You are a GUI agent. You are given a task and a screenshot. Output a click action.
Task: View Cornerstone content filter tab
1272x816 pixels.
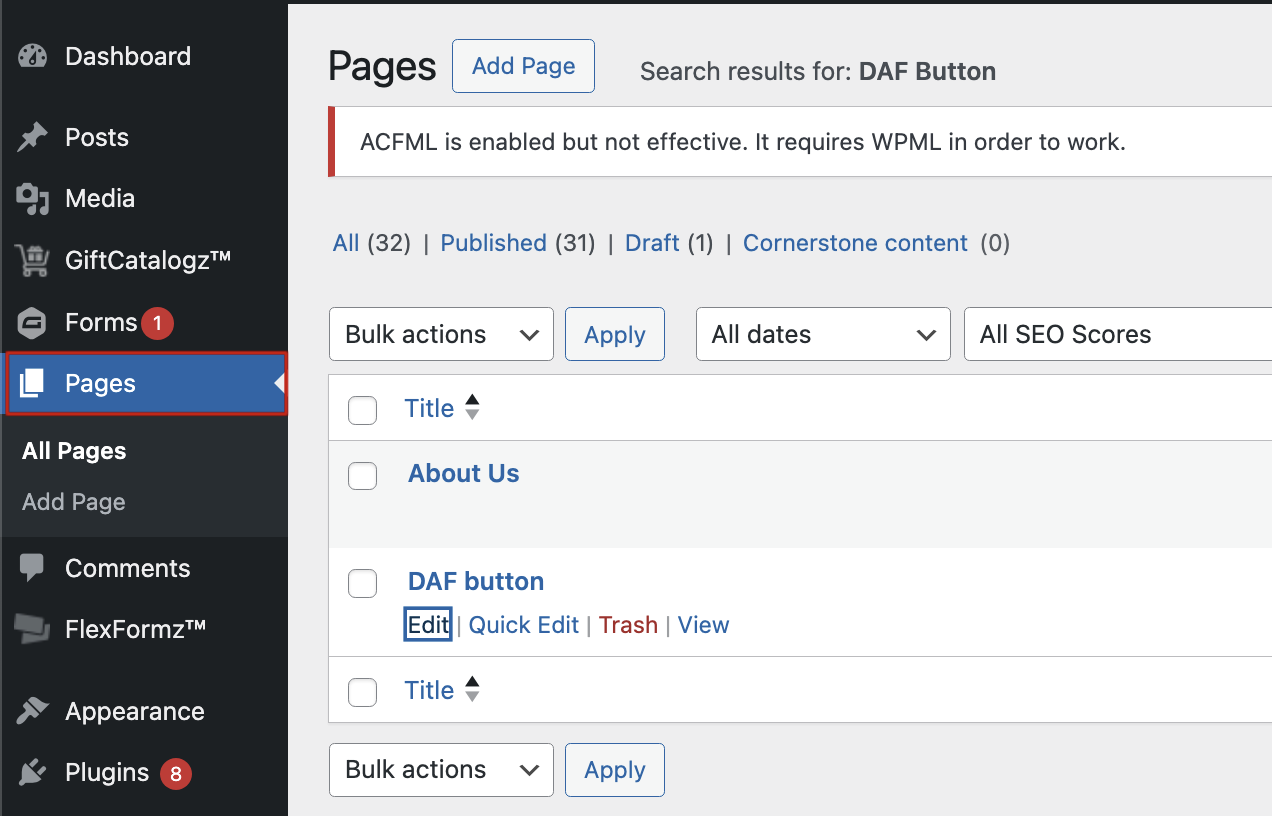tap(855, 243)
